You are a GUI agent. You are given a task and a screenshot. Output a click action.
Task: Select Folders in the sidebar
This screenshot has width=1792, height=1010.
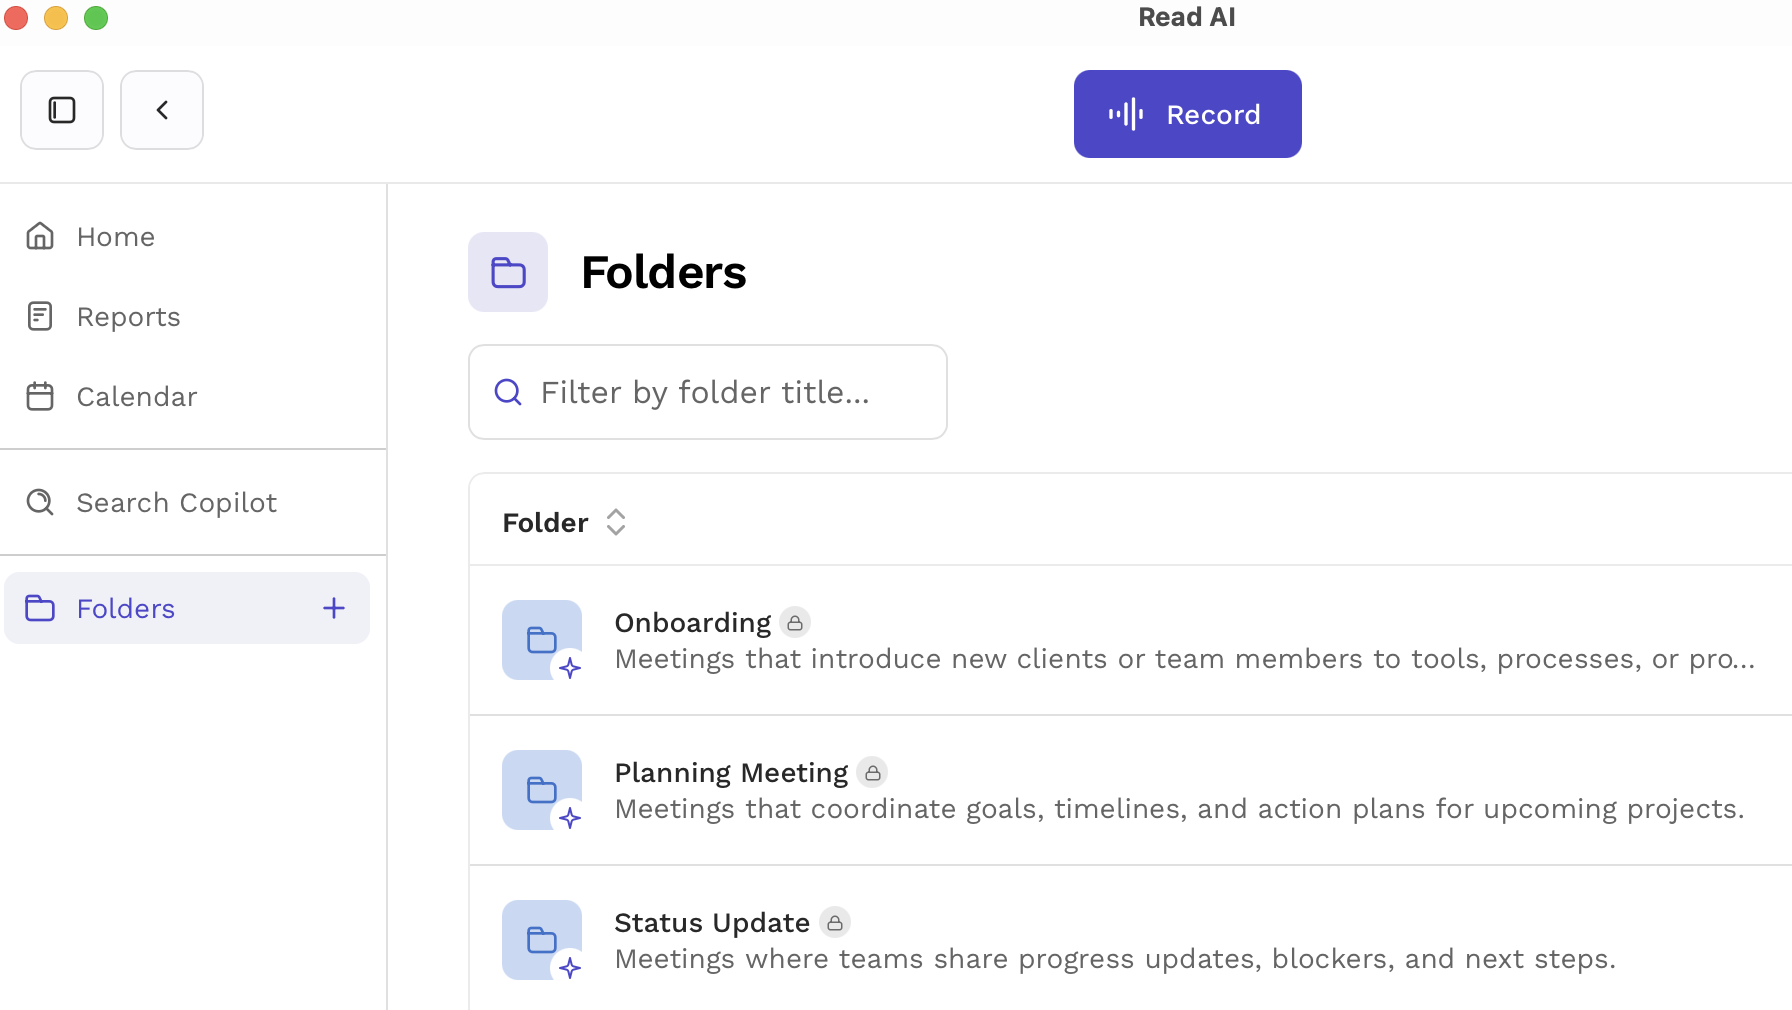(x=126, y=609)
